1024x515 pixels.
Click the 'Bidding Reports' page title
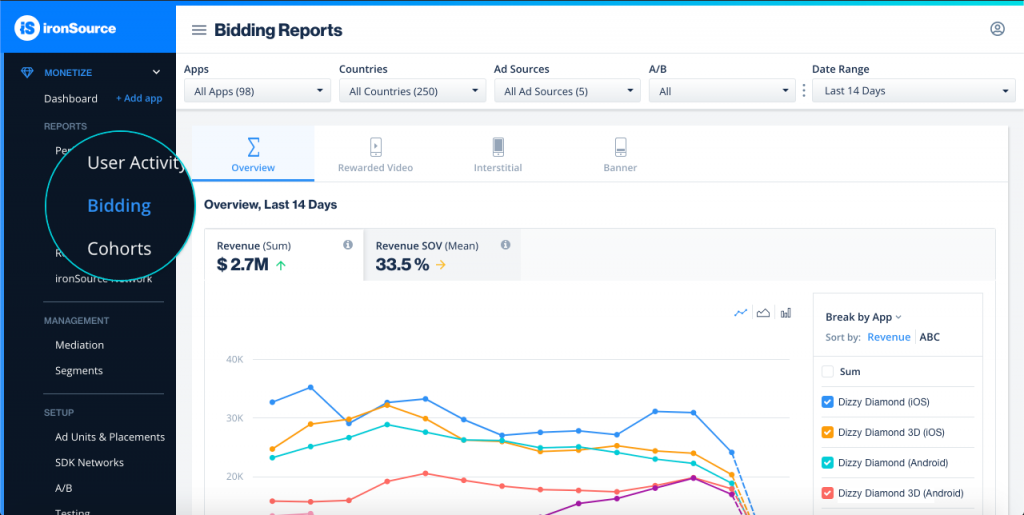278,30
